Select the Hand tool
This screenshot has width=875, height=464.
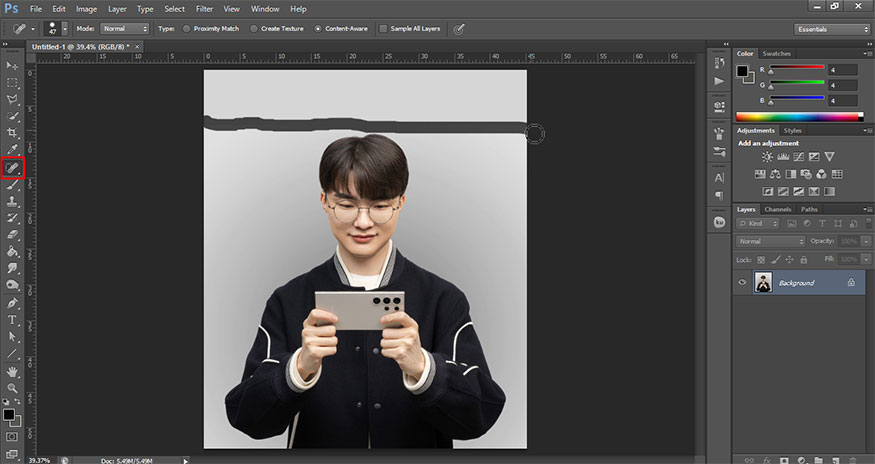click(13, 371)
